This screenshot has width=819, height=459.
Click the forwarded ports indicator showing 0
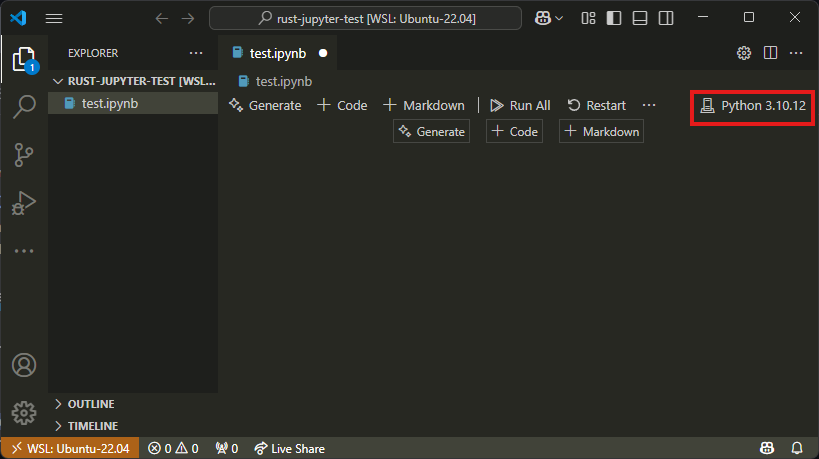click(227, 449)
